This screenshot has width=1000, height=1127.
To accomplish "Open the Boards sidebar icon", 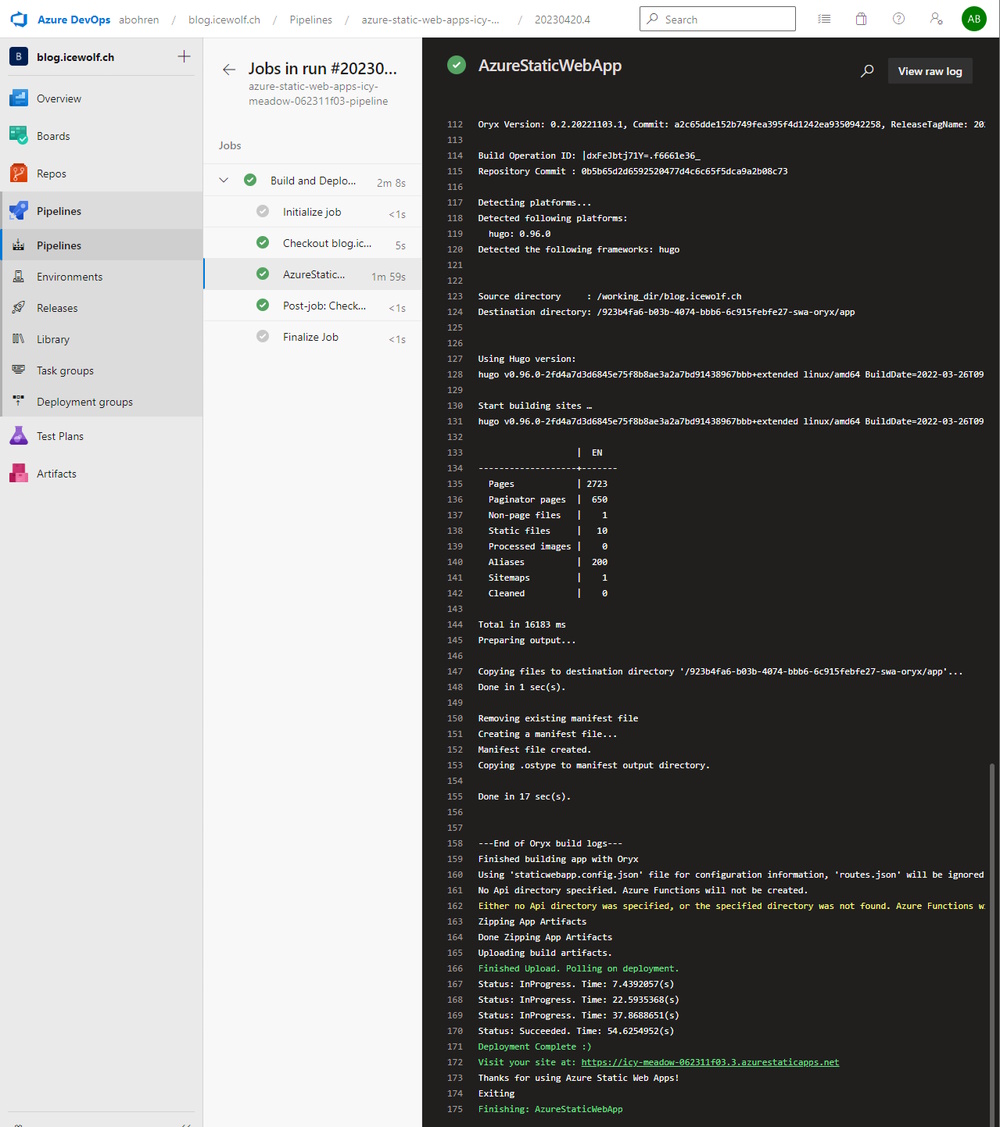I will [x=19, y=135].
